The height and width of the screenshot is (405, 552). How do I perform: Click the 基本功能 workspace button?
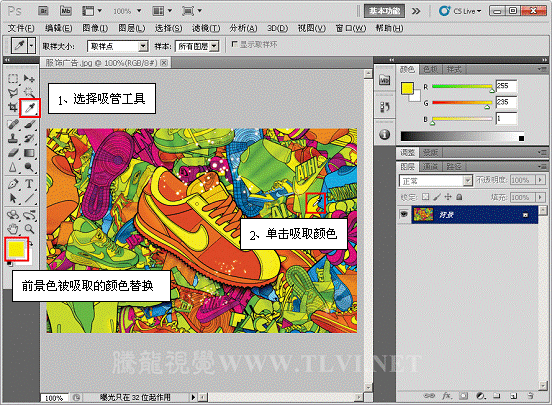click(x=384, y=11)
